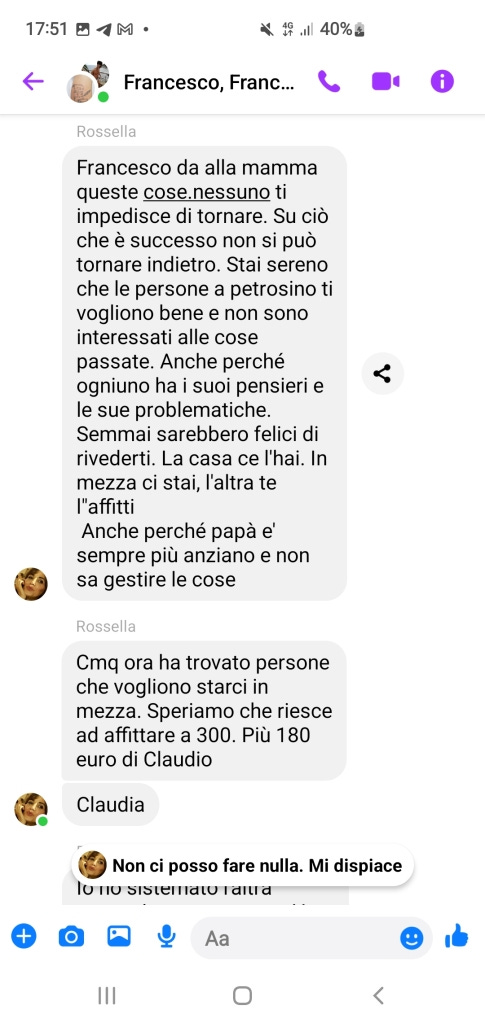The image size is (485, 1023).
Task: Open conversation info with the i icon
Action: coord(442,82)
